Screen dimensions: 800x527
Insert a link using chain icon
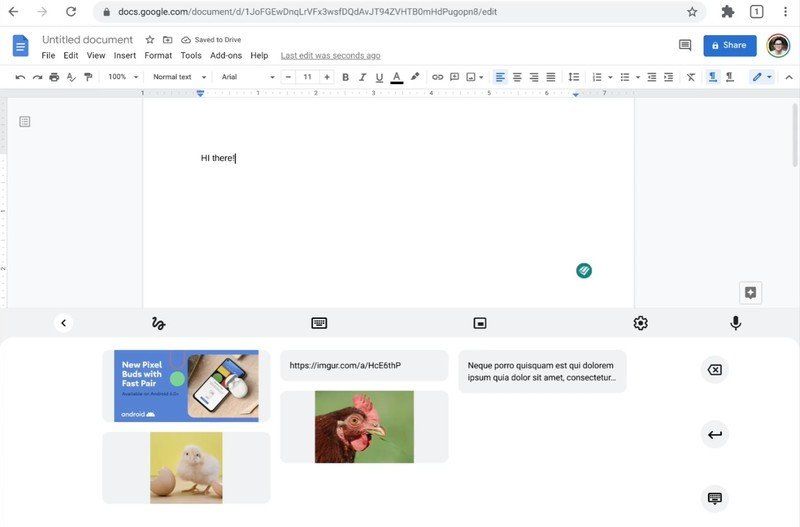(x=437, y=77)
